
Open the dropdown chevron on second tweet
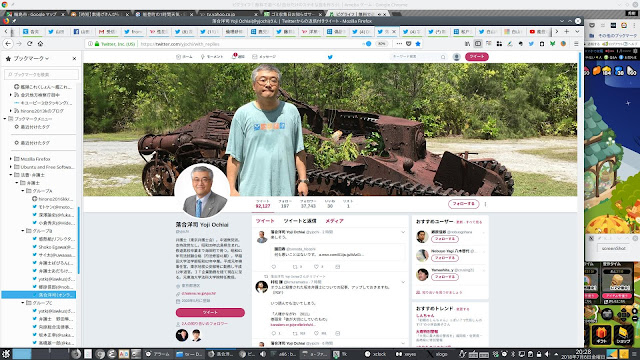pyautogui.click(x=403, y=282)
